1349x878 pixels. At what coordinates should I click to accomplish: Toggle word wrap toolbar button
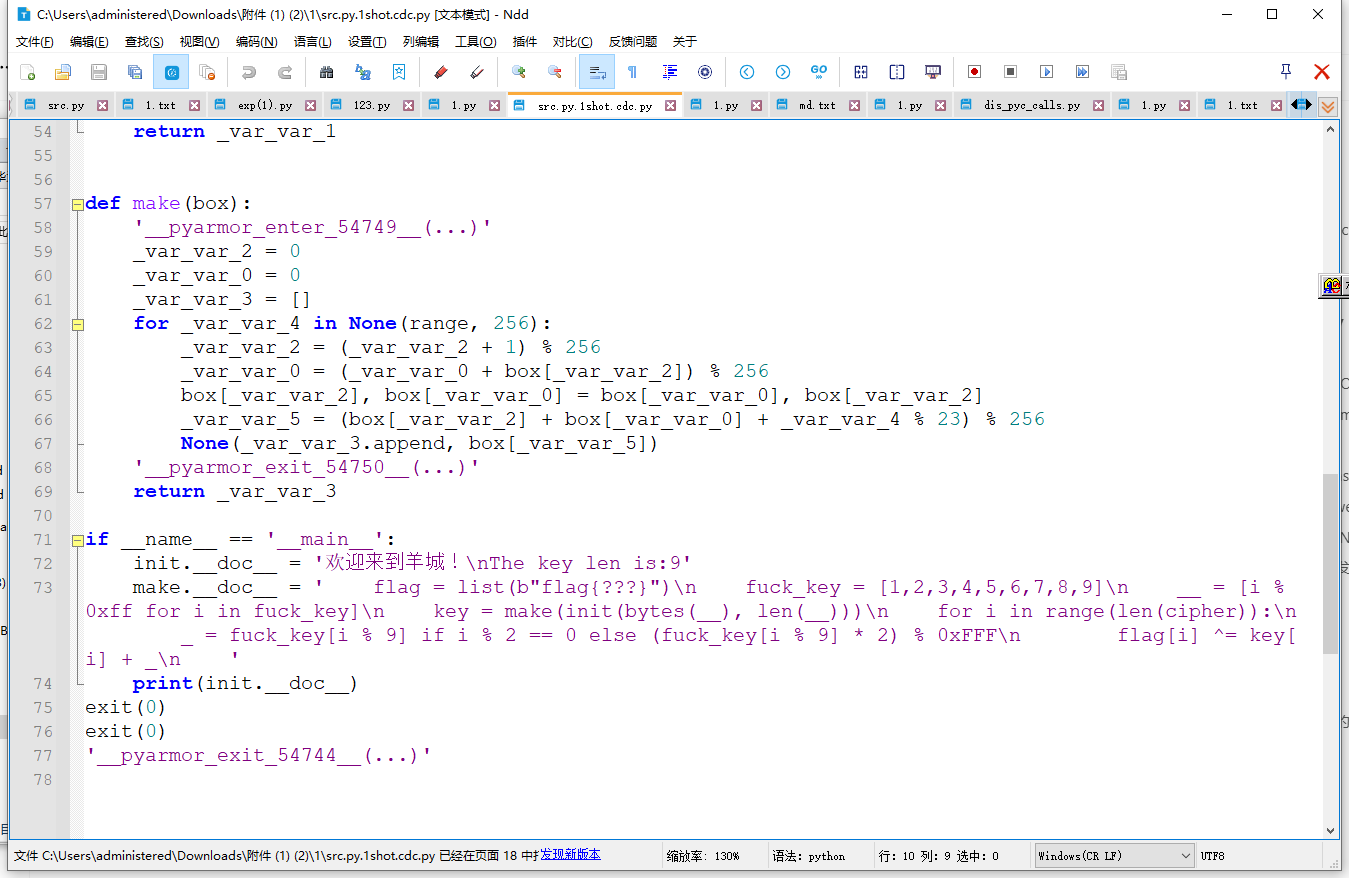596,72
